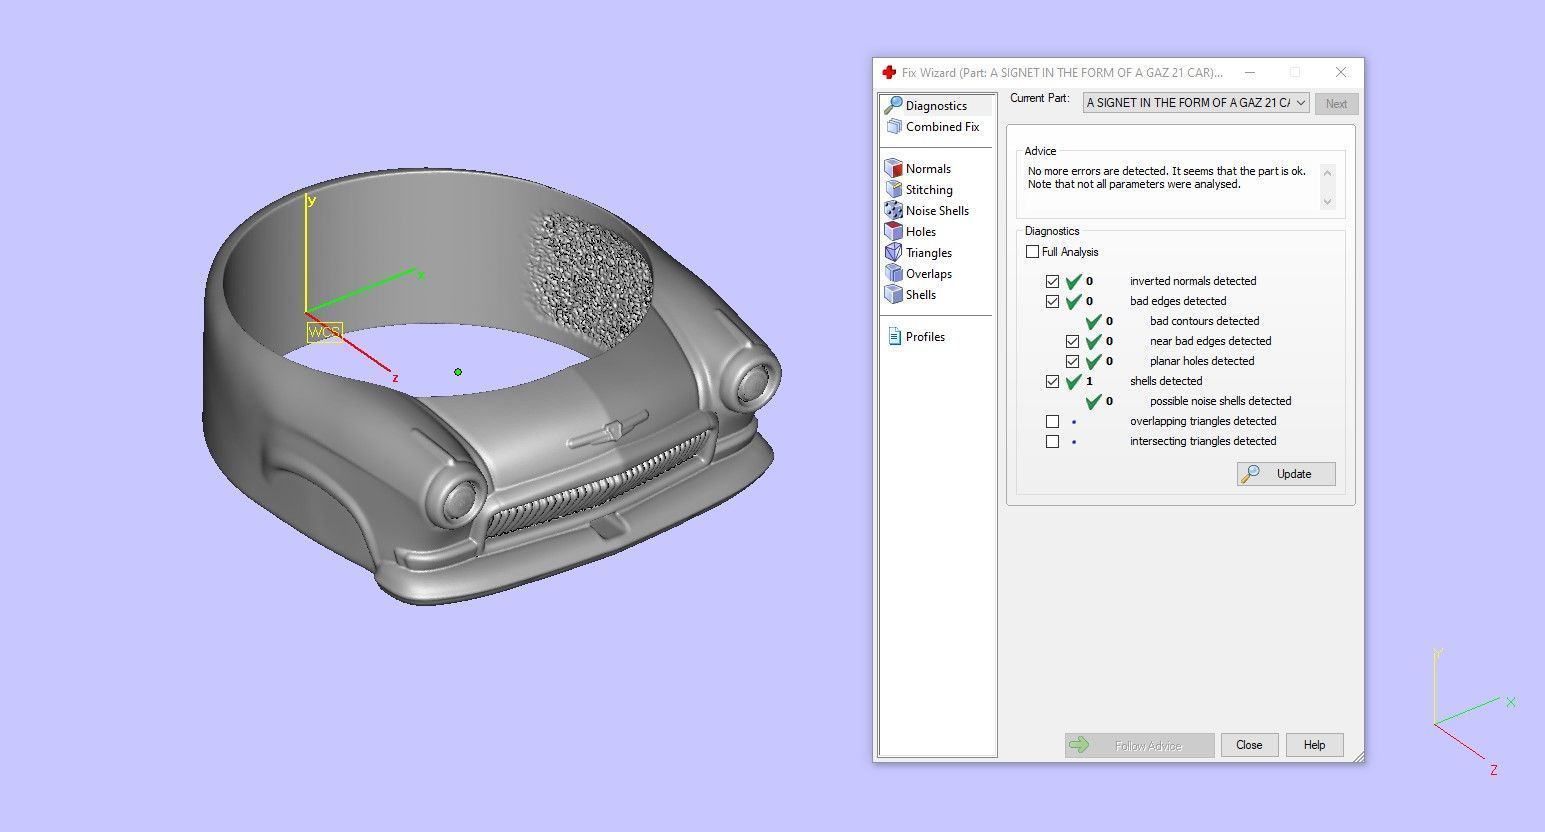Click the Triangles icon in sidebar
The image size is (1545, 832).
(894, 253)
